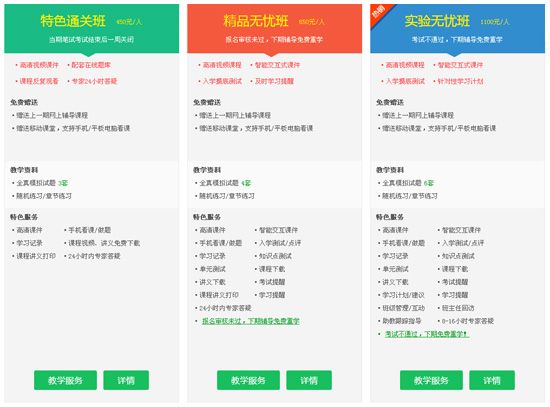Click the 专家24小时答疑 feature
This screenshot has height=407, width=550.
pyautogui.click(x=94, y=81)
